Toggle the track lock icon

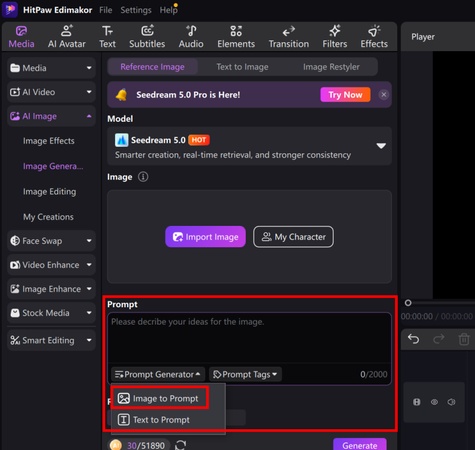click(417, 402)
